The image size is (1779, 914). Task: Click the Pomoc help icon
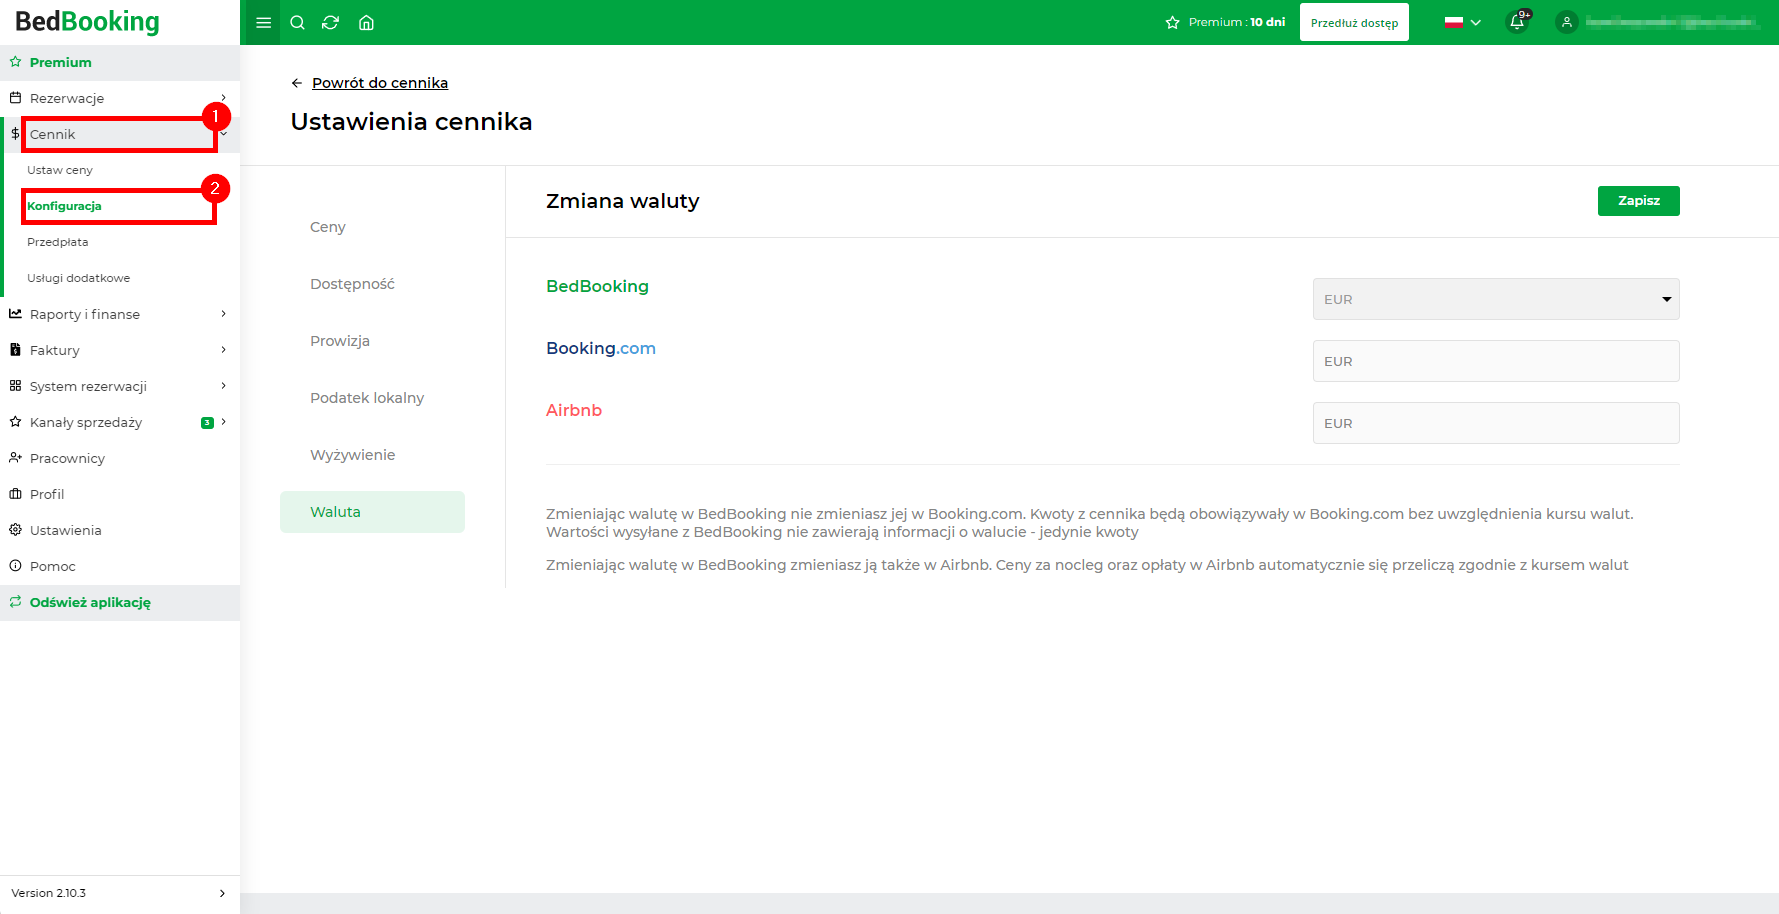[x=15, y=566]
